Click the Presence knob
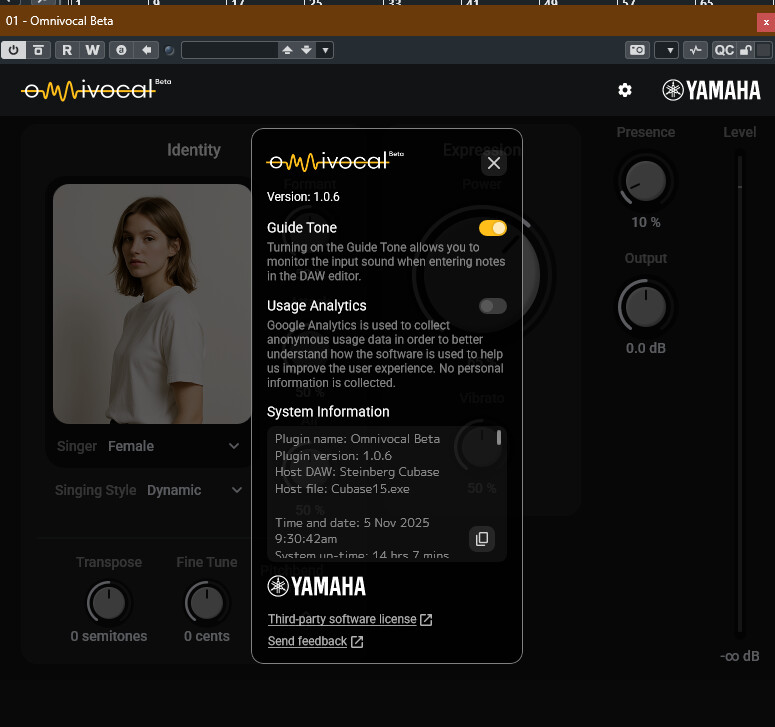Screen dimensions: 775x727 click(645, 180)
